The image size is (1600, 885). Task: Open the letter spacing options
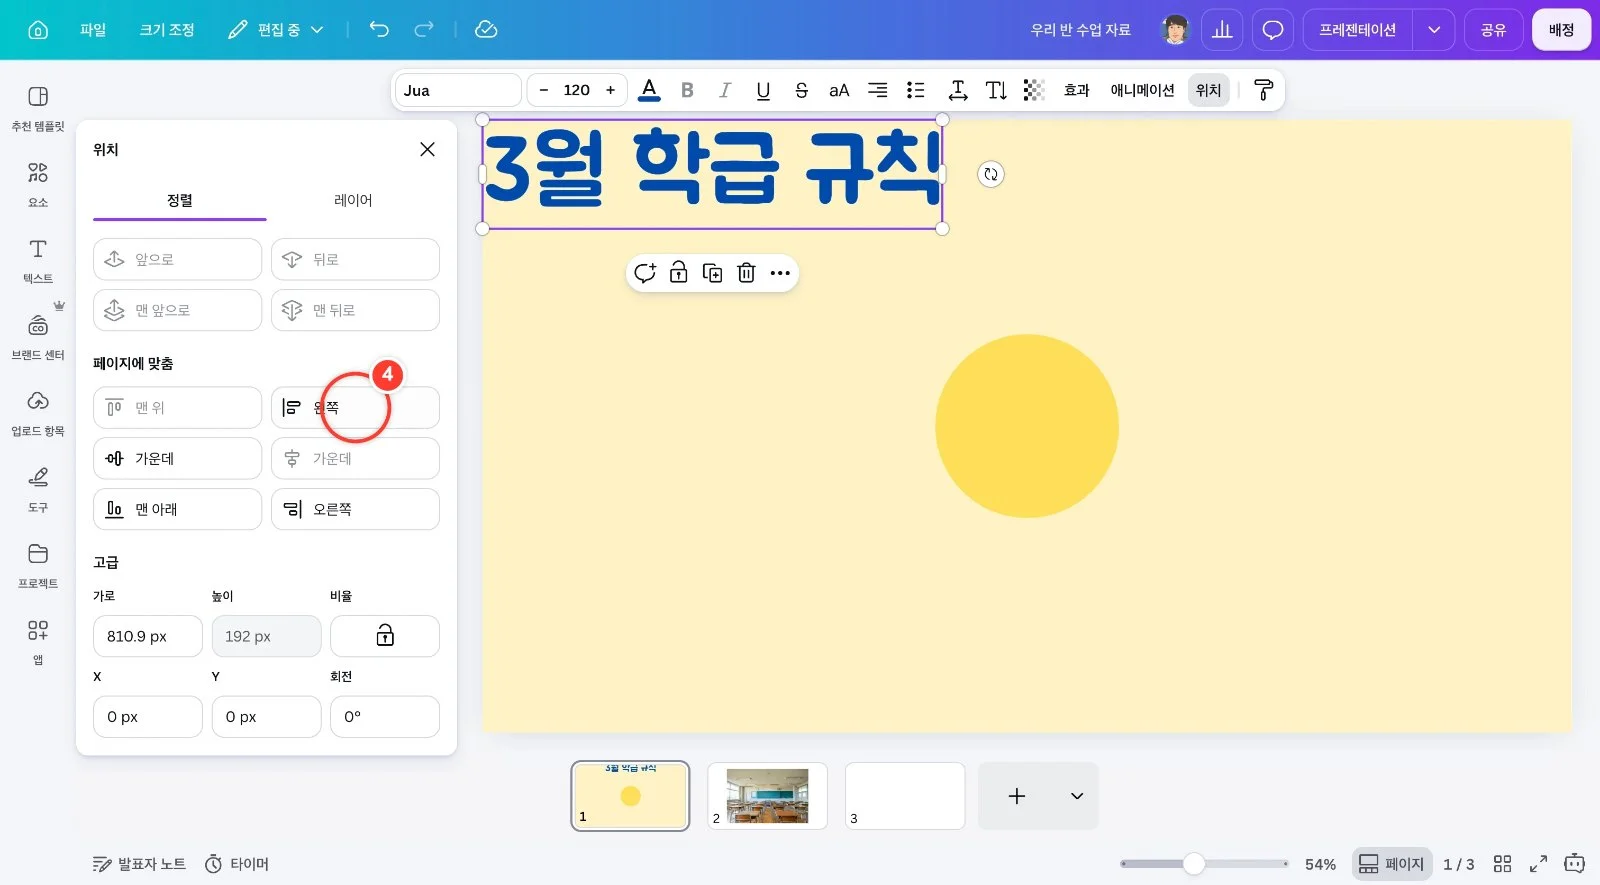click(958, 90)
